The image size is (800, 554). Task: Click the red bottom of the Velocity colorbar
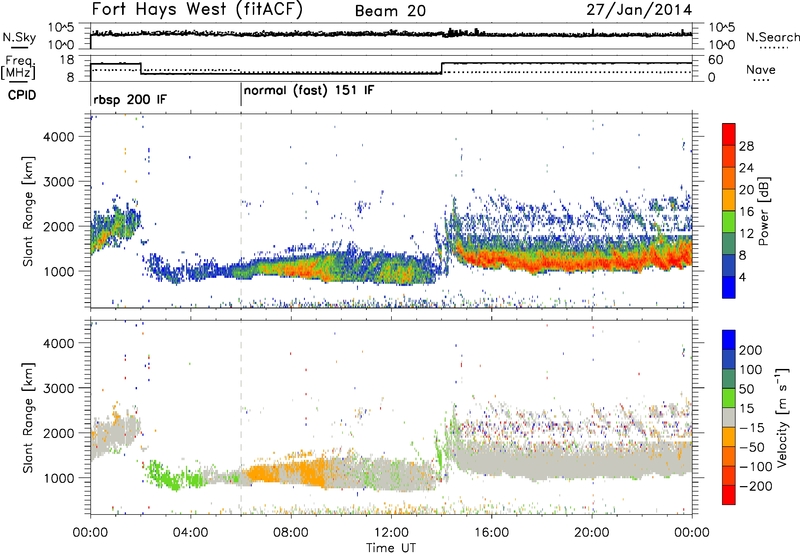point(729,495)
